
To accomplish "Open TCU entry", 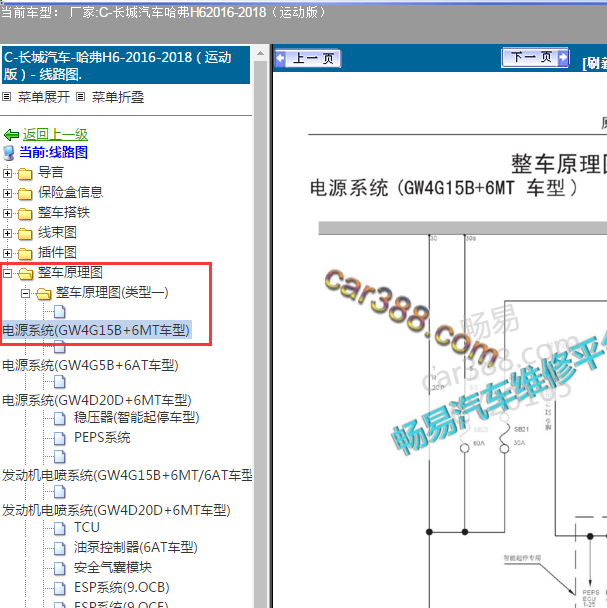I will point(87,528).
